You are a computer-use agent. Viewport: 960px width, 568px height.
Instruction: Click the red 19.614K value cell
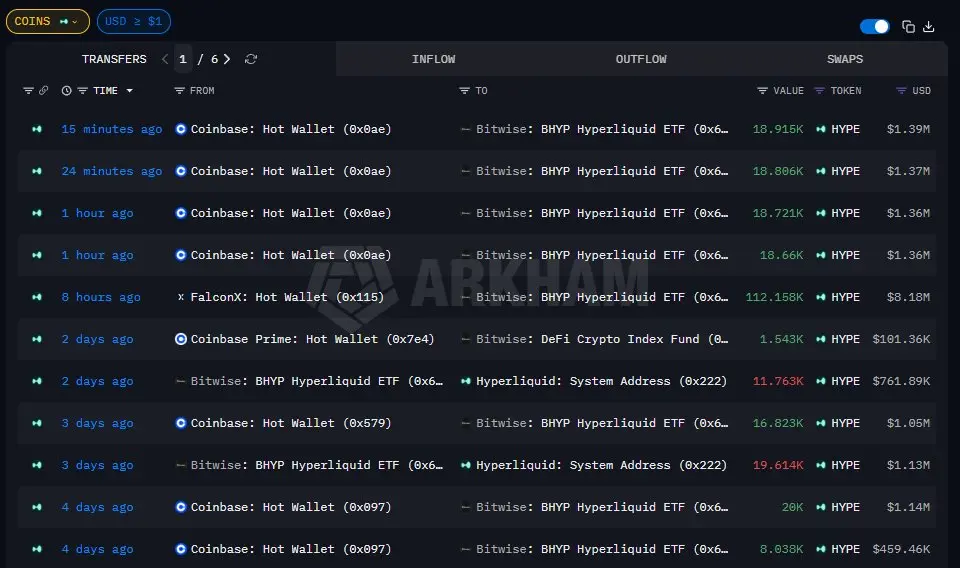click(x=778, y=465)
